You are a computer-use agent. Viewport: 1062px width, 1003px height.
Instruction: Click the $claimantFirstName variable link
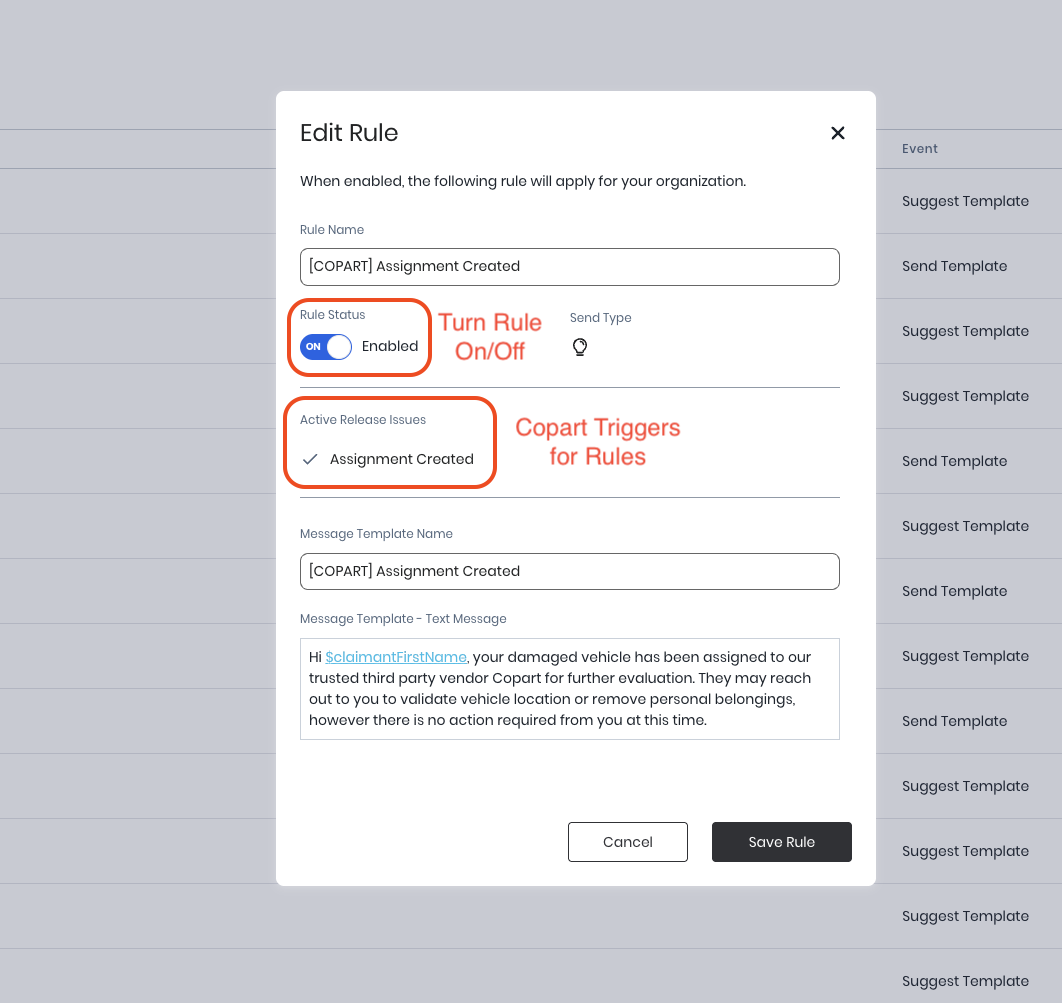396,657
